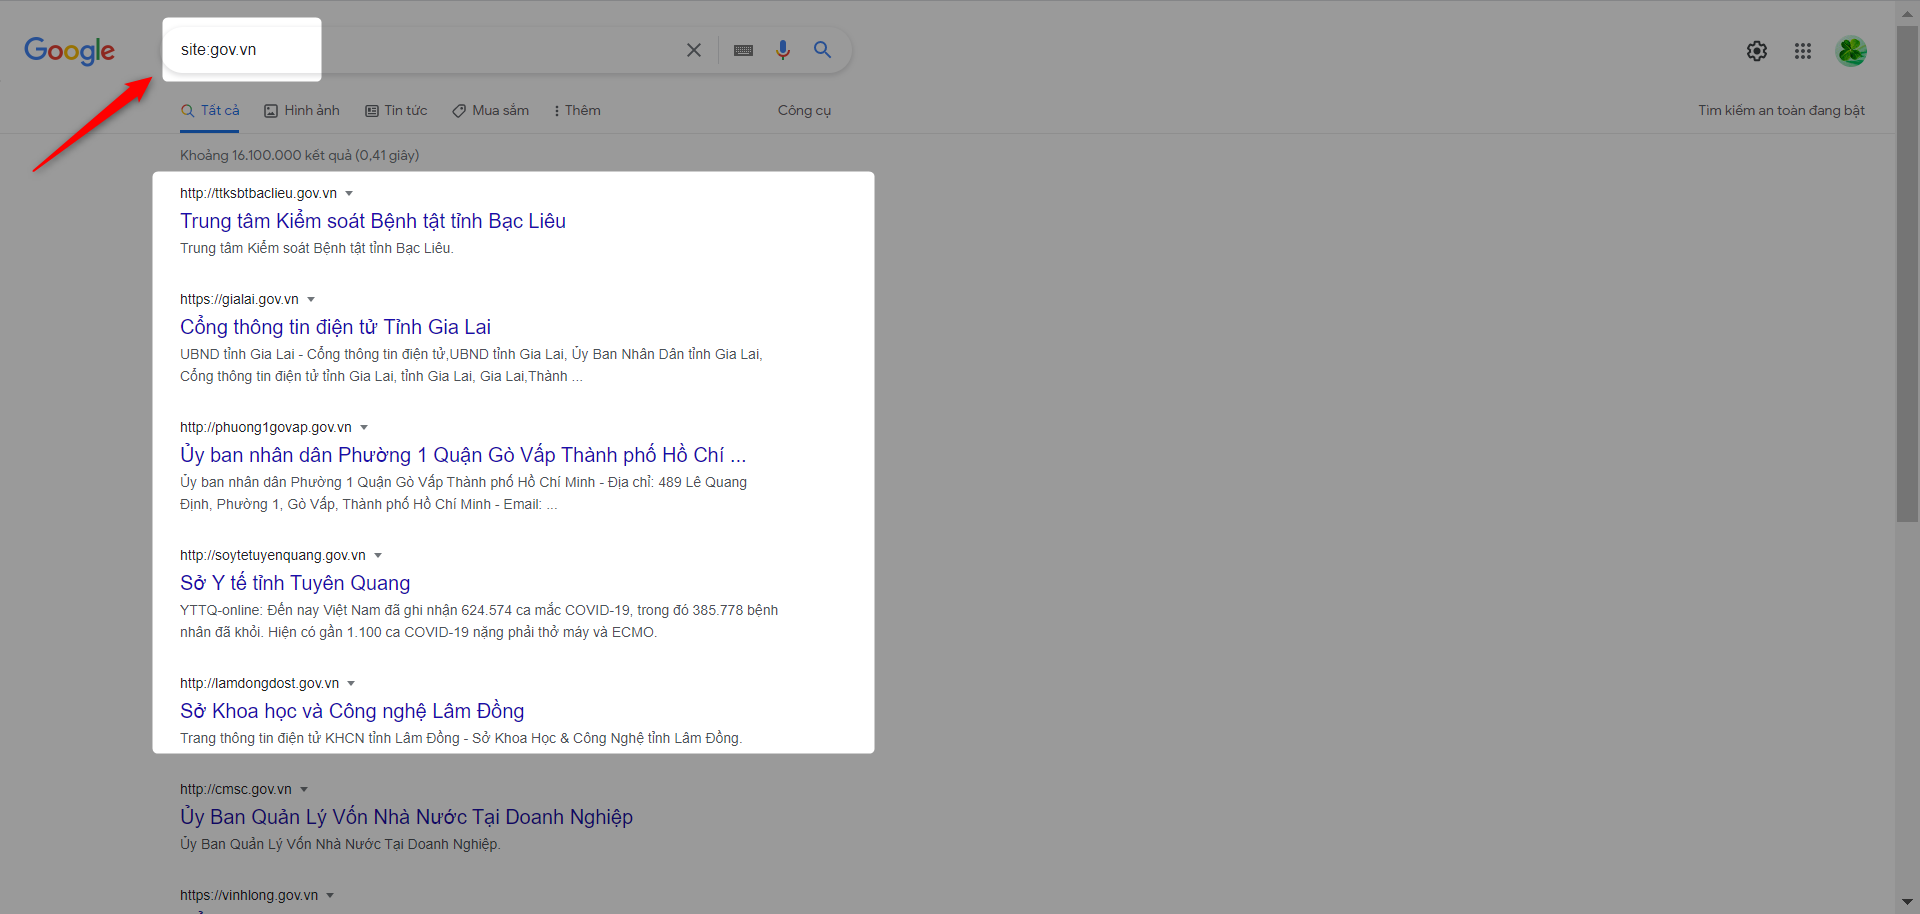Click the Khoảng 16.100.000 kết quả count
The width and height of the screenshot is (1920, 914).
[299, 155]
